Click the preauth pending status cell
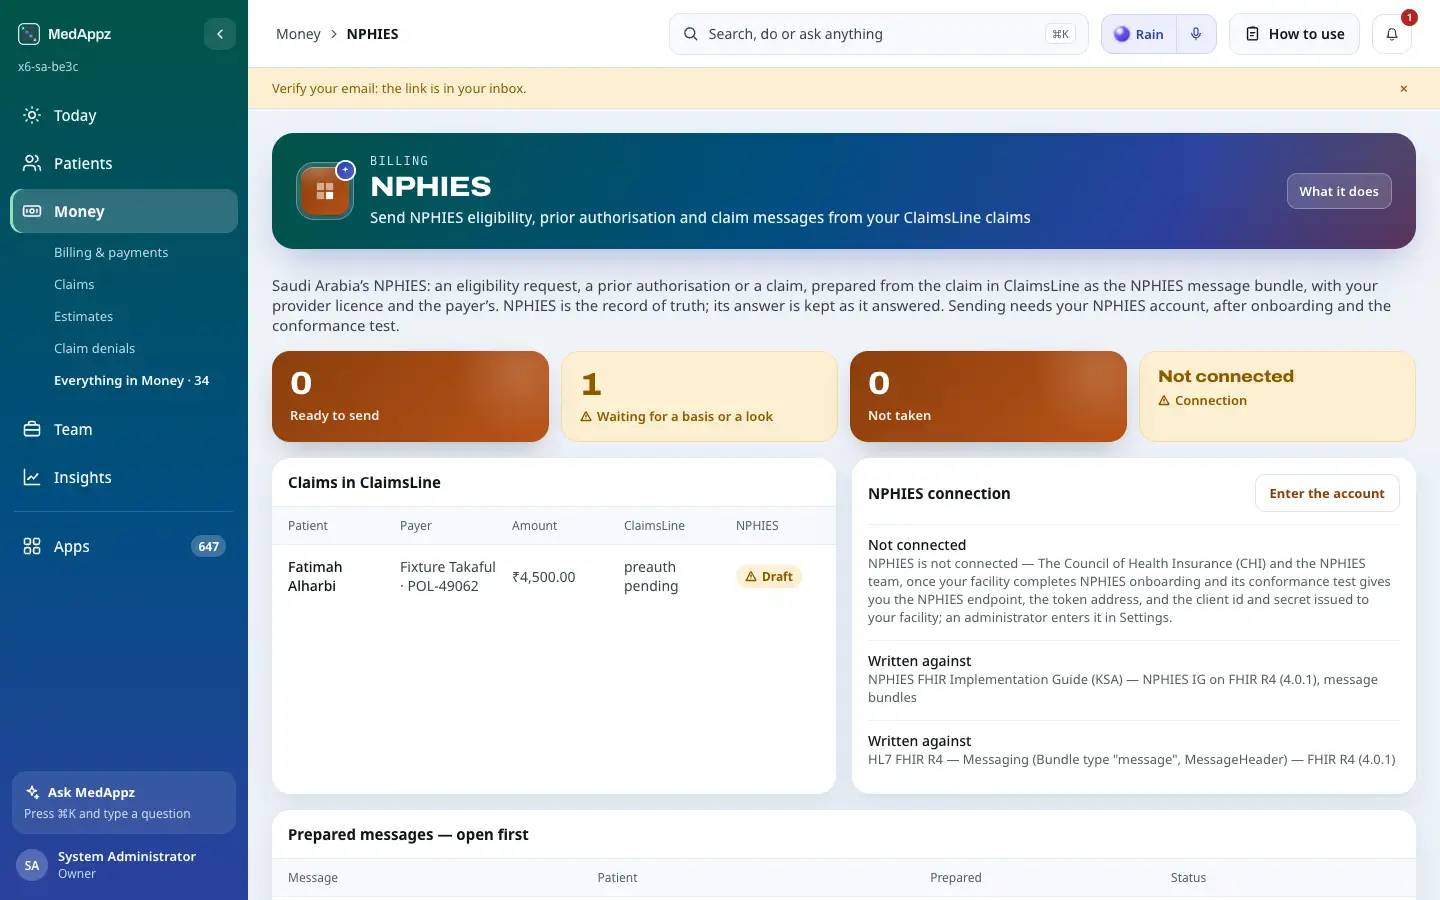The width and height of the screenshot is (1440, 900). [651, 576]
